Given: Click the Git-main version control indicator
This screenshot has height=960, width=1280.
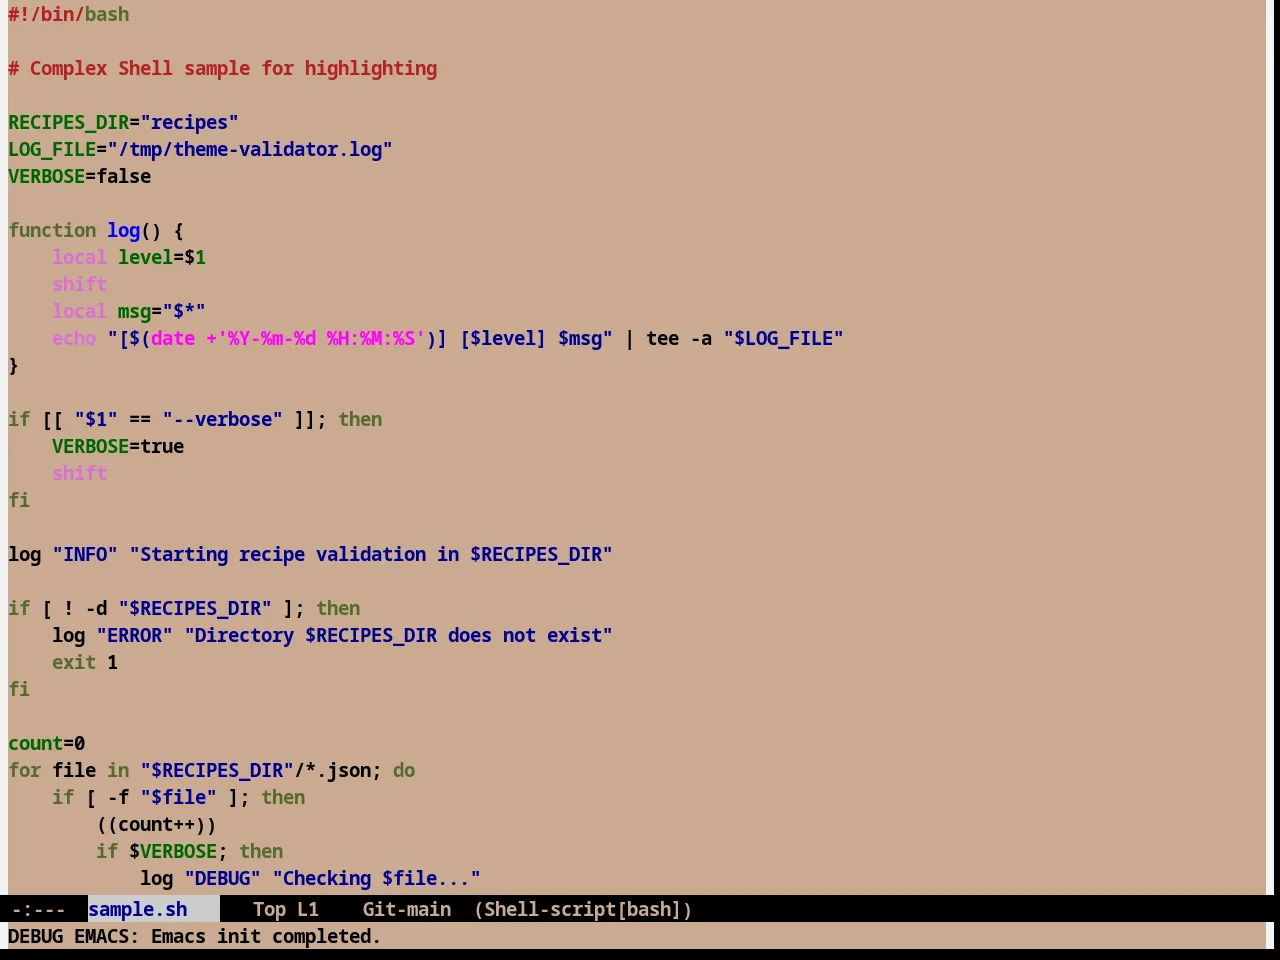Looking at the screenshot, I should [x=406, y=909].
